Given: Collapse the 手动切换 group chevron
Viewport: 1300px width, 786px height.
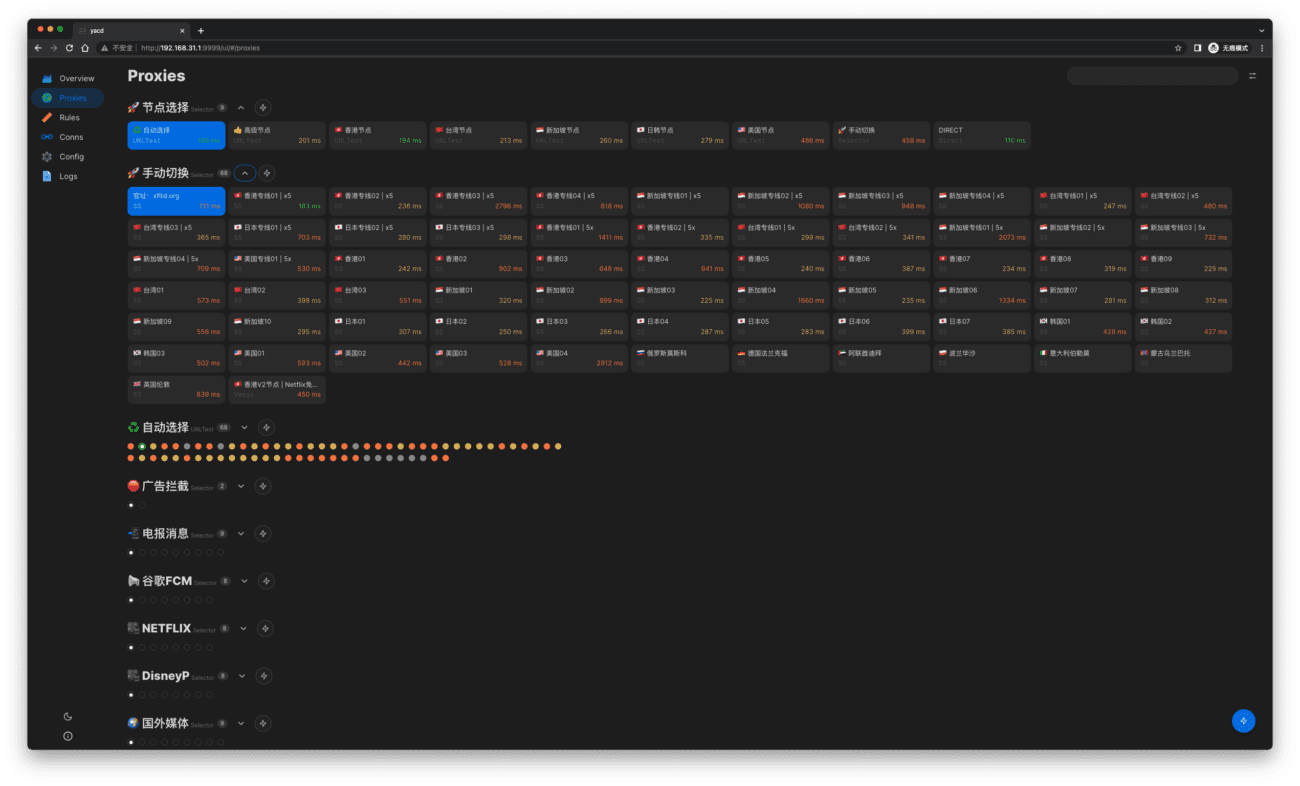Looking at the screenshot, I should click(x=245, y=173).
